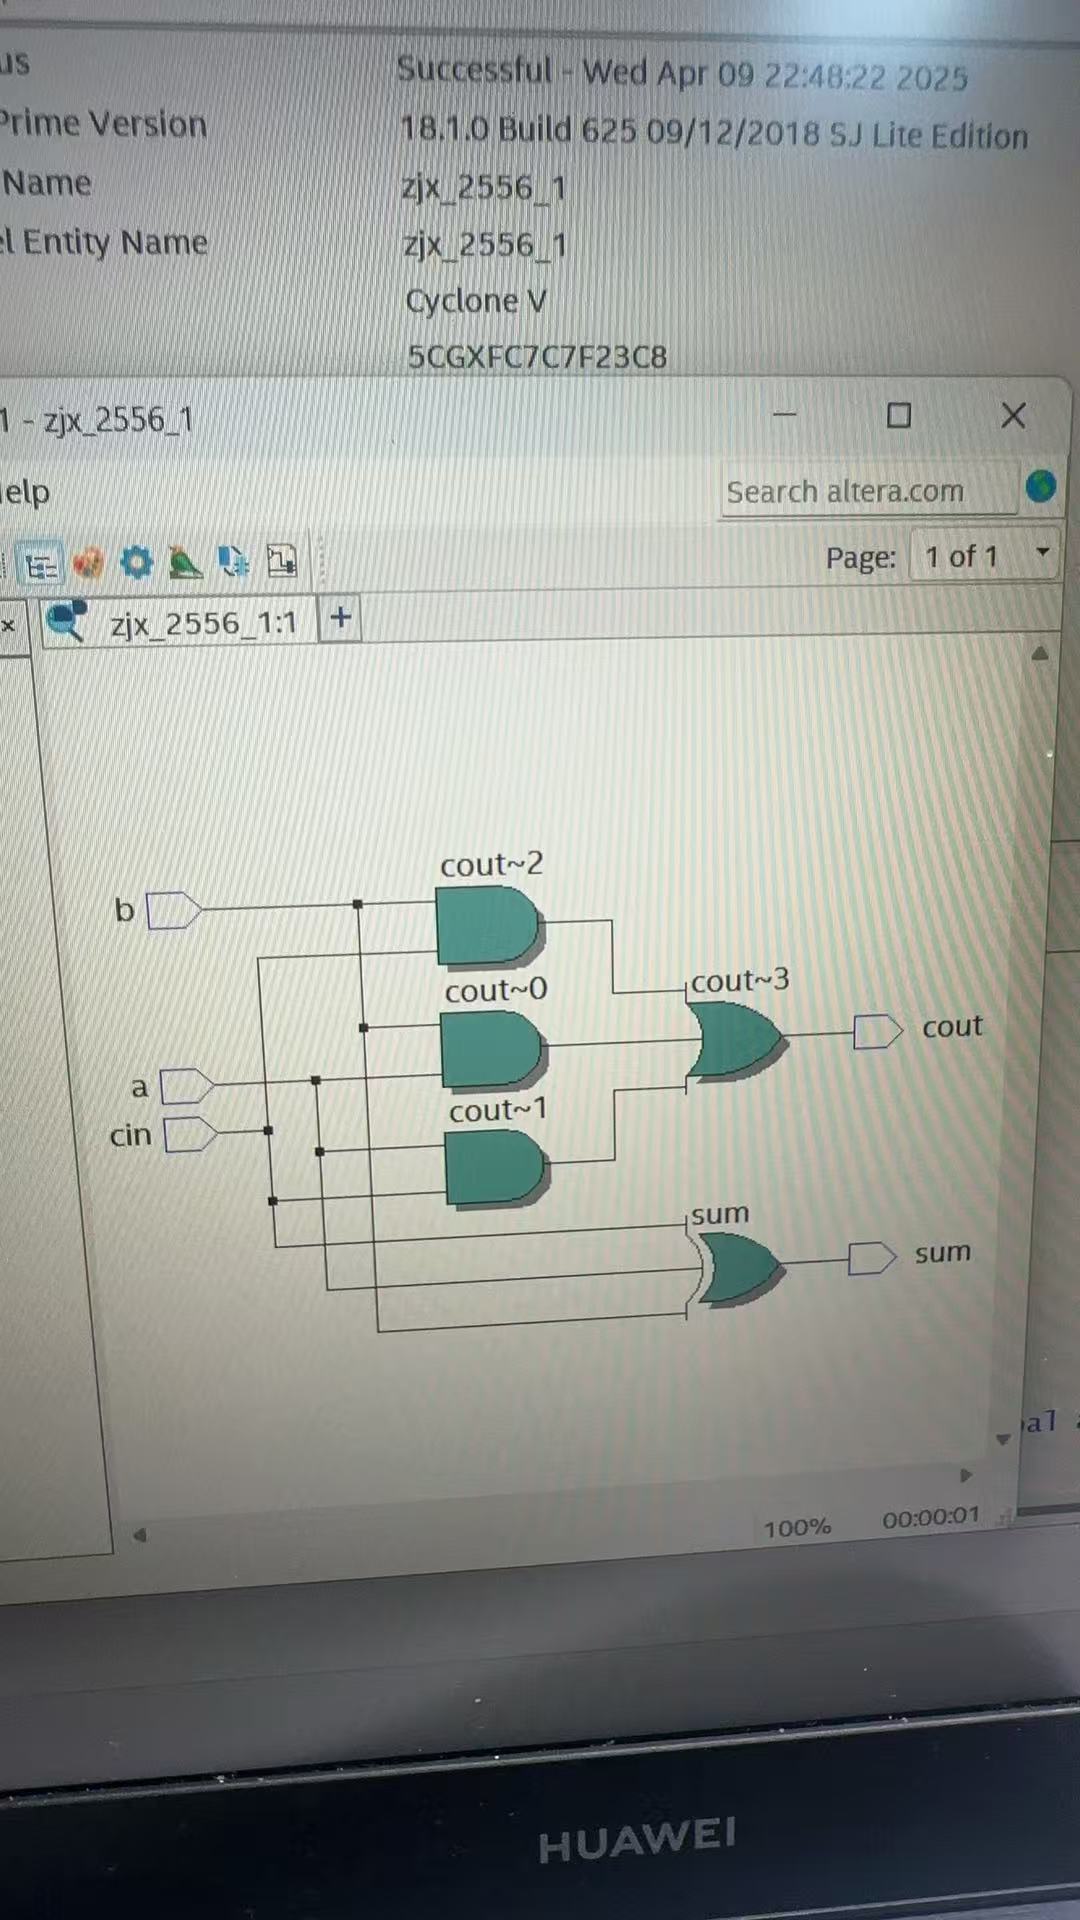The image size is (1080, 1920).
Task: Add a new tab with plus button
Action: tap(340, 617)
